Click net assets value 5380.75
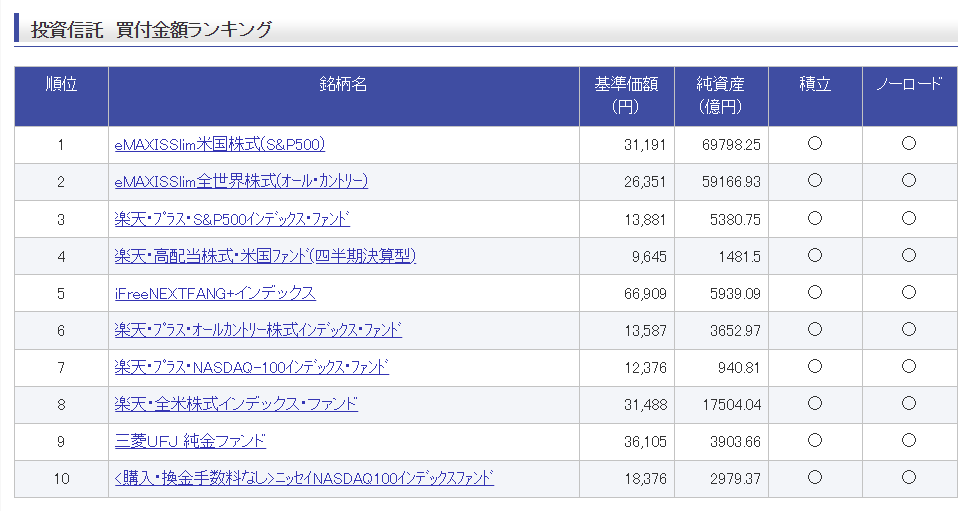 pos(735,220)
